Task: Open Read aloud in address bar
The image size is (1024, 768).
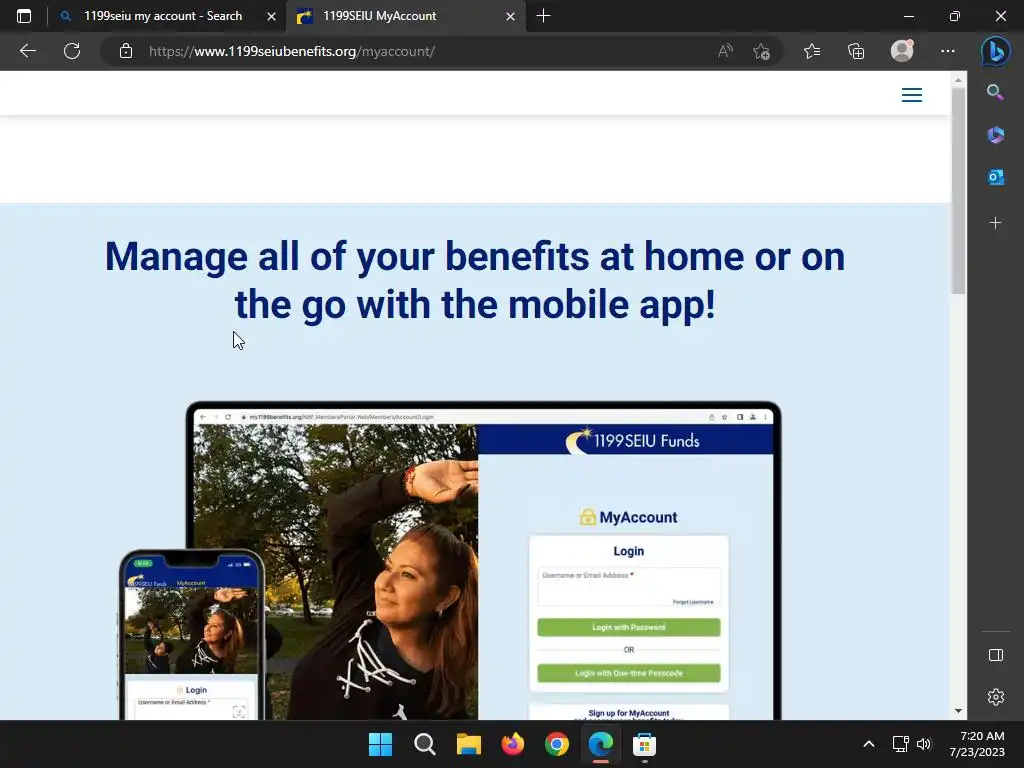Action: coord(725,51)
